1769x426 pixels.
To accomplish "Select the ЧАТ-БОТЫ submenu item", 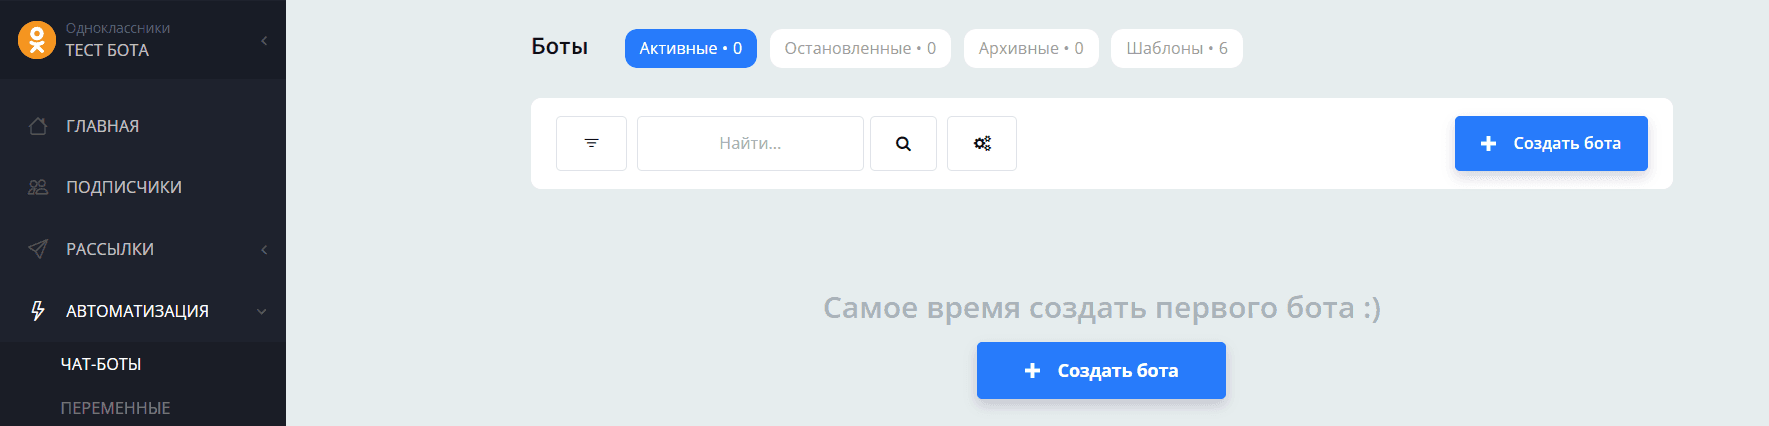I will click(x=101, y=364).
